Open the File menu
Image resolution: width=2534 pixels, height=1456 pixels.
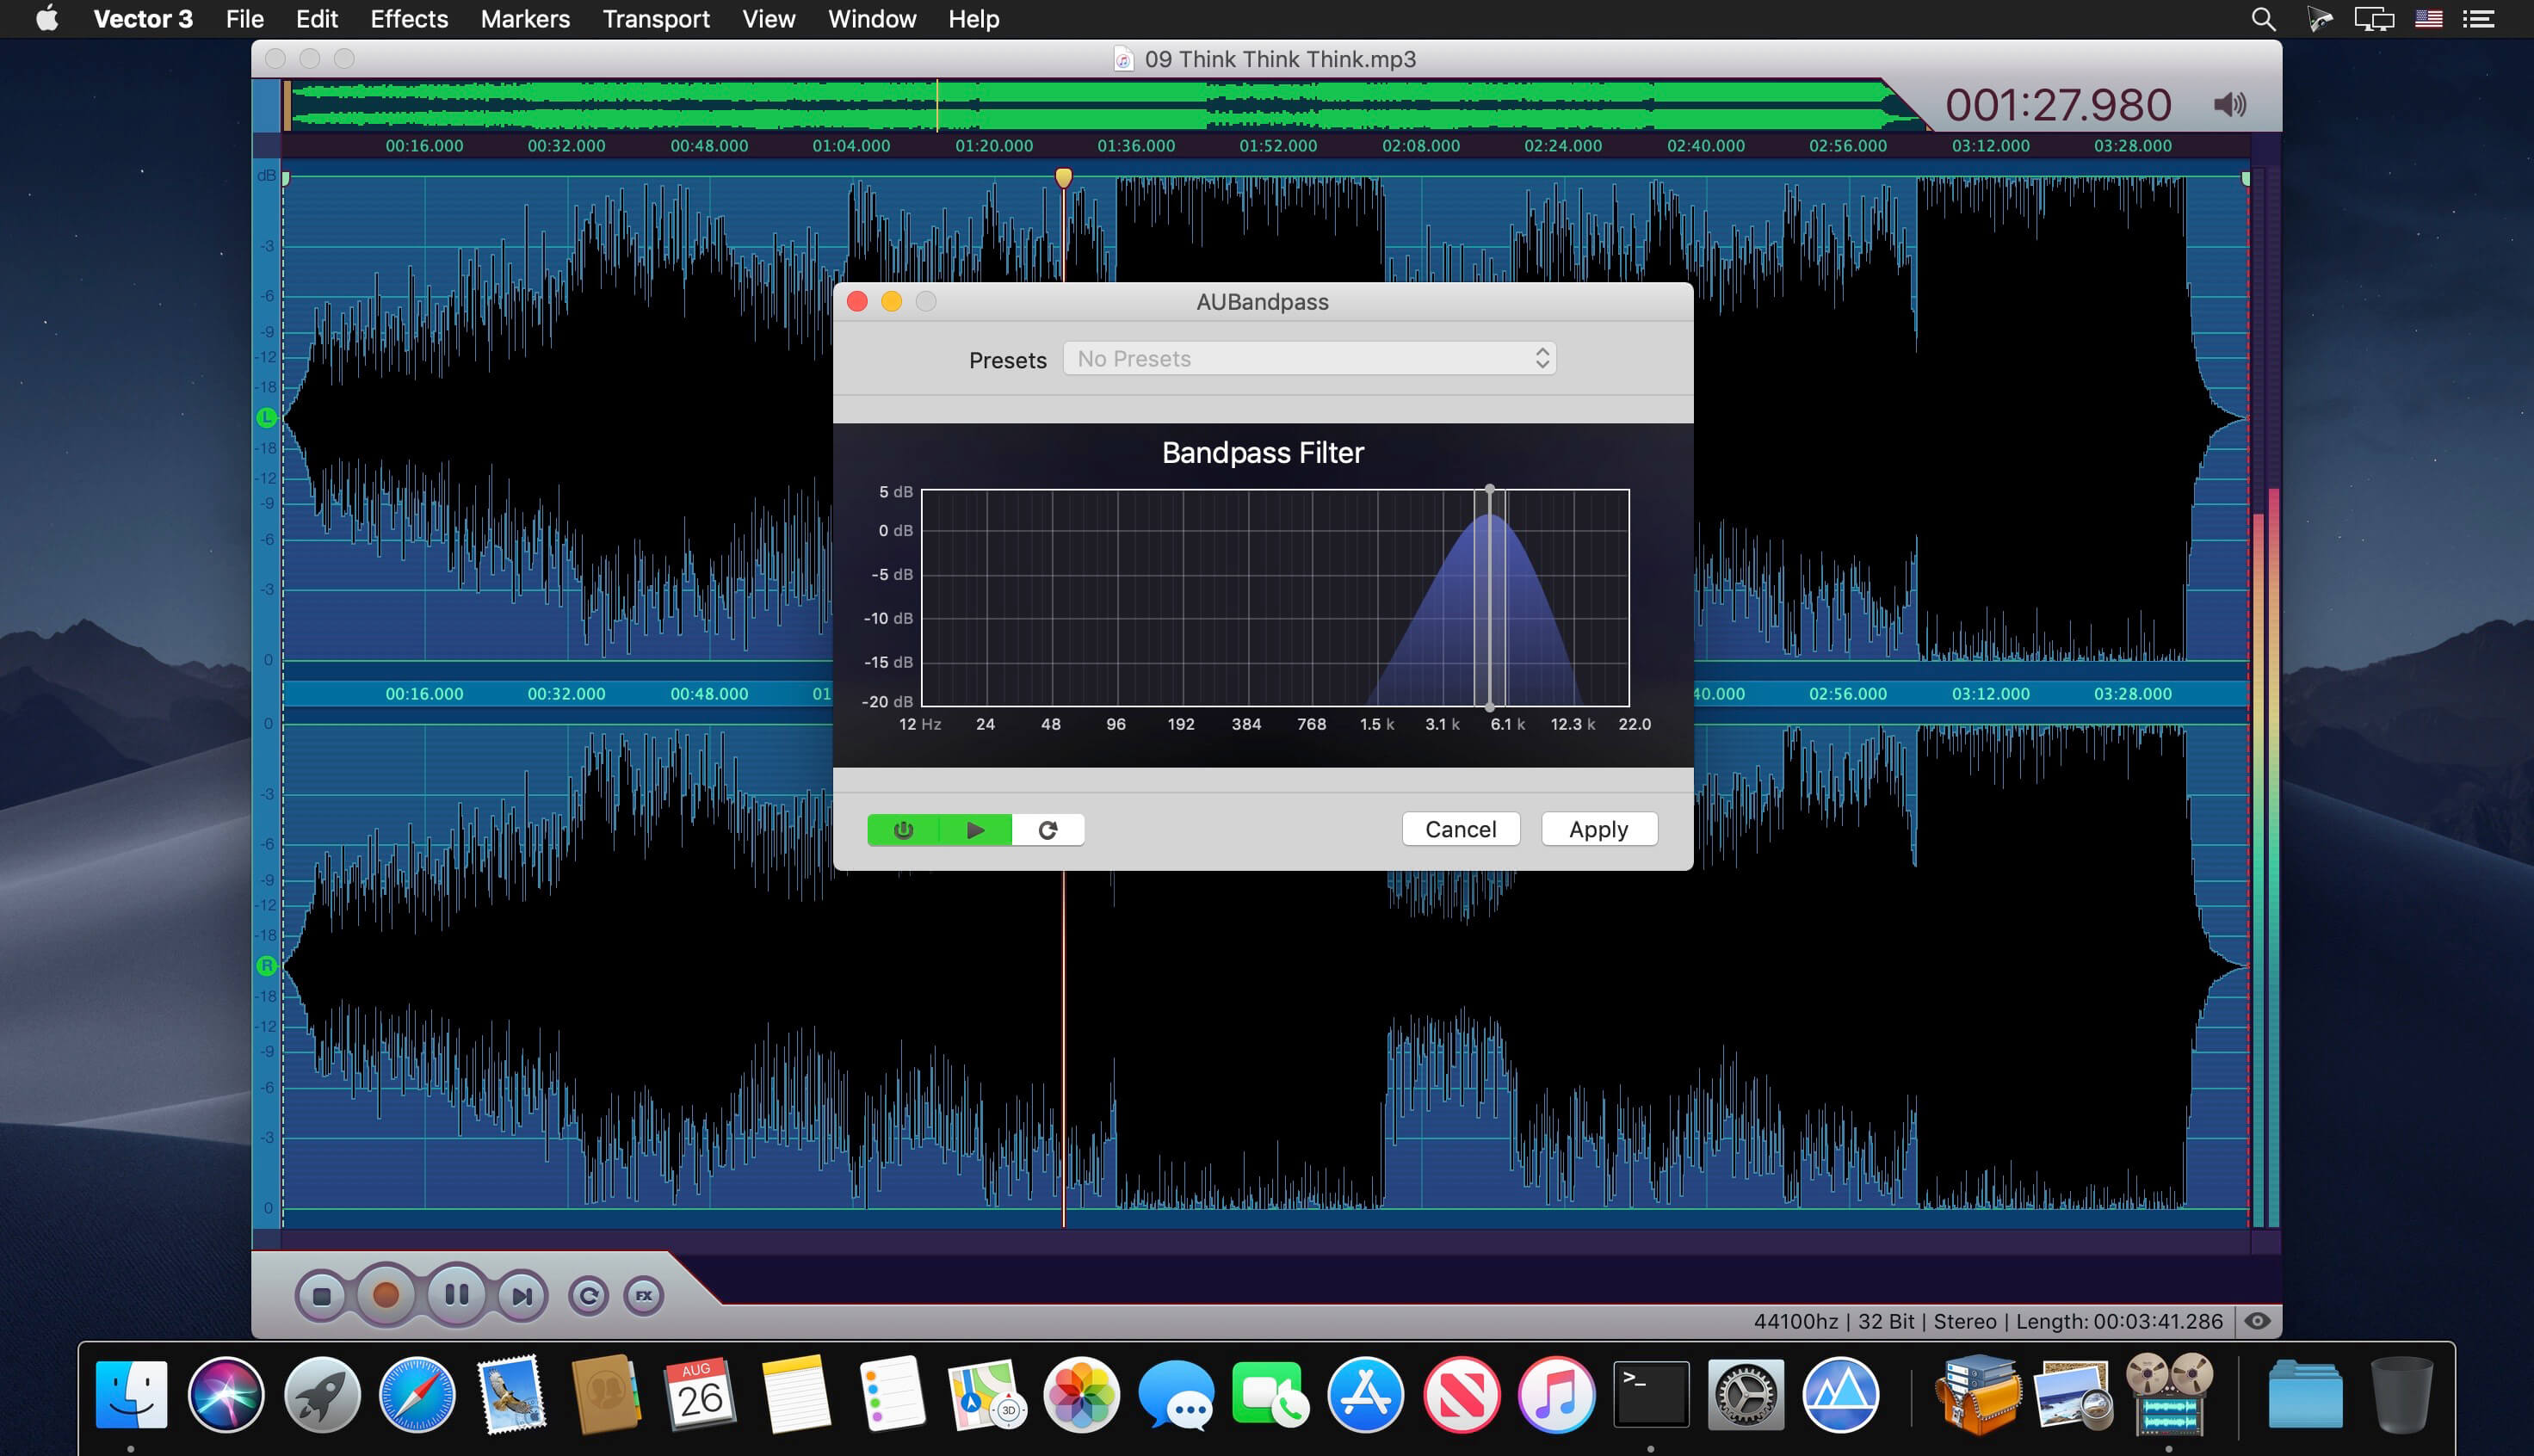[x=244, y=19]
